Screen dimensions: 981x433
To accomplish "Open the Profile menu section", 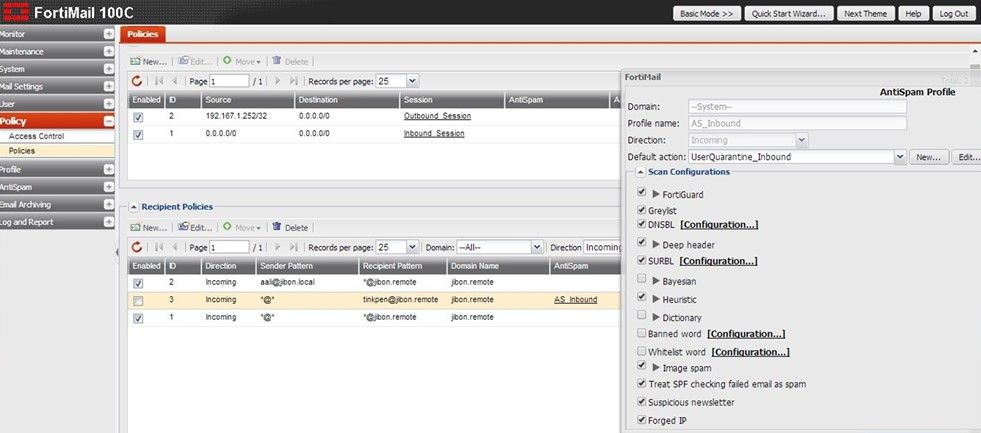I will point(57,170).
